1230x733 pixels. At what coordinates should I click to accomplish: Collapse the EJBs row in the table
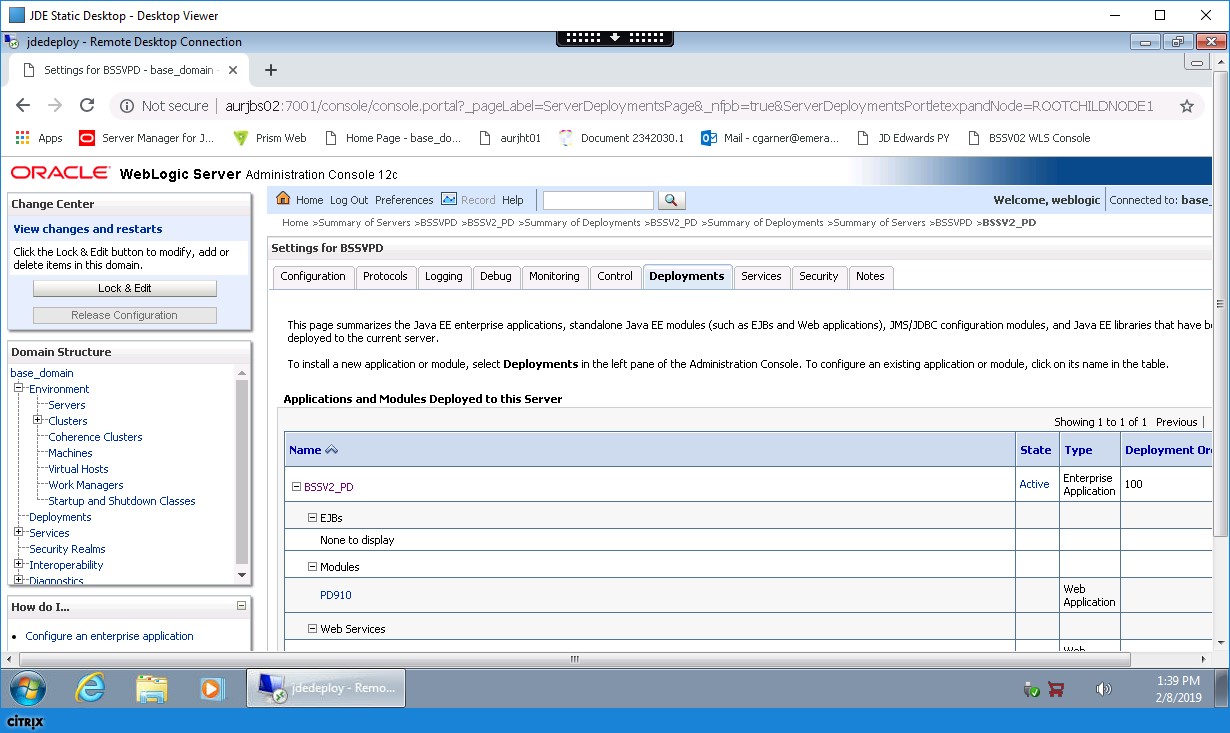312,518
